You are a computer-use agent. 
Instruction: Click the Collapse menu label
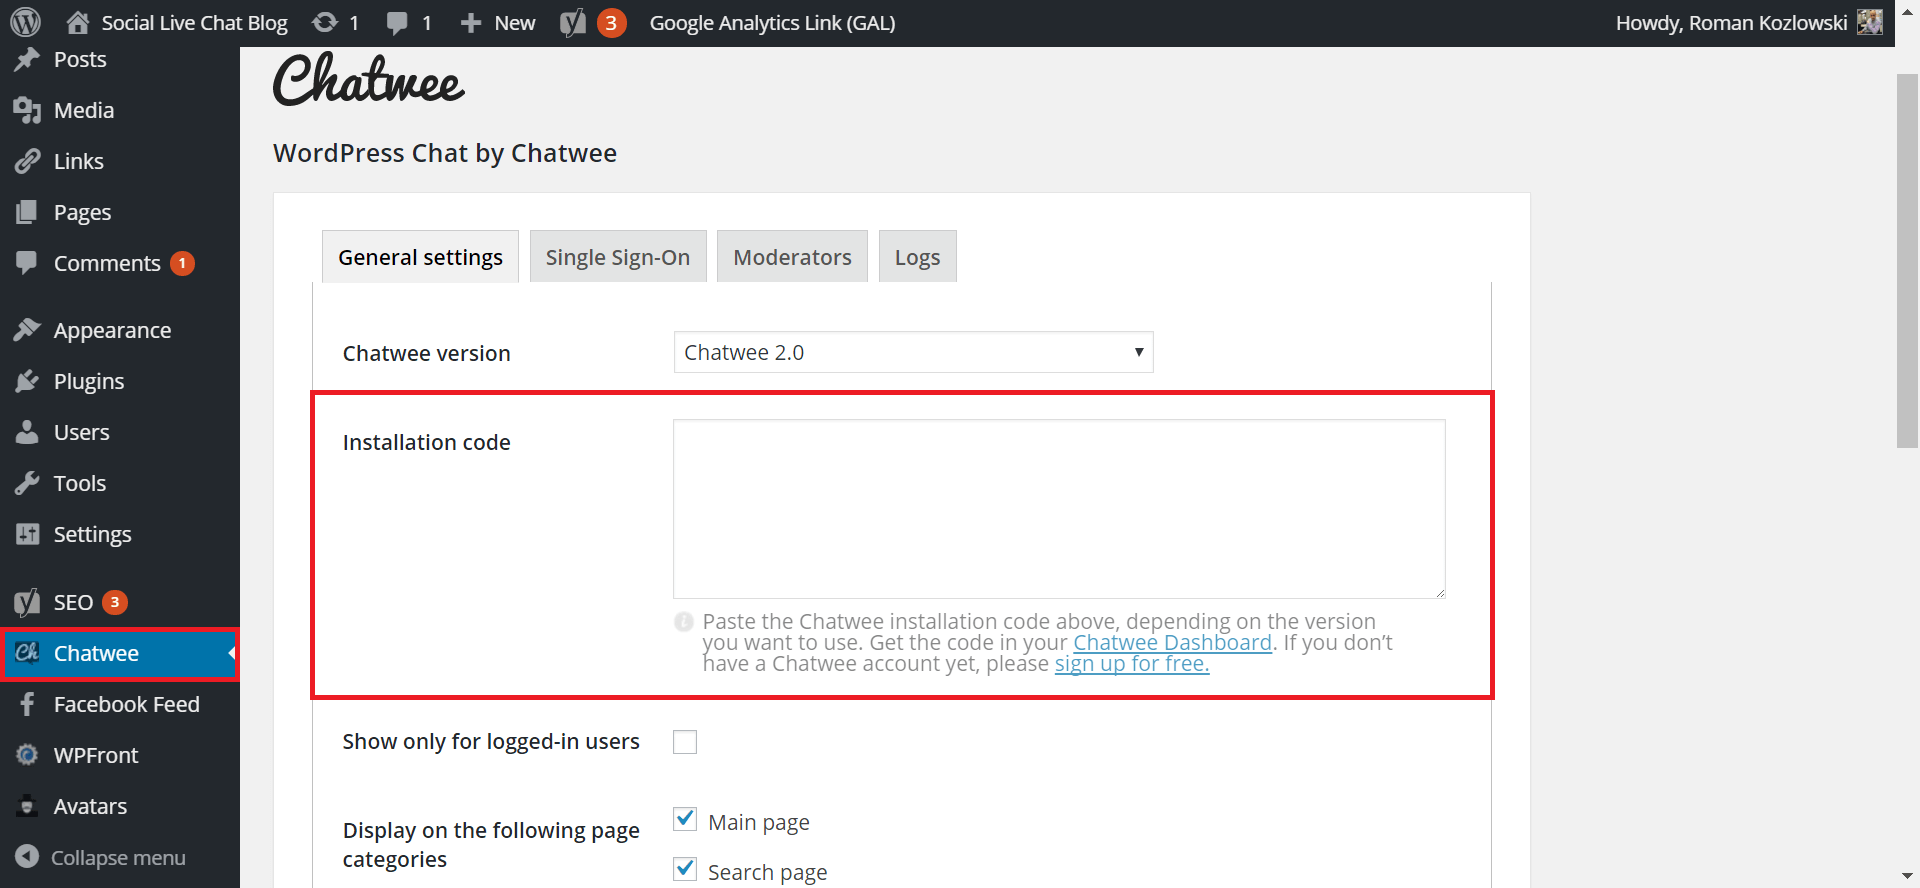(x=118, y=858)
